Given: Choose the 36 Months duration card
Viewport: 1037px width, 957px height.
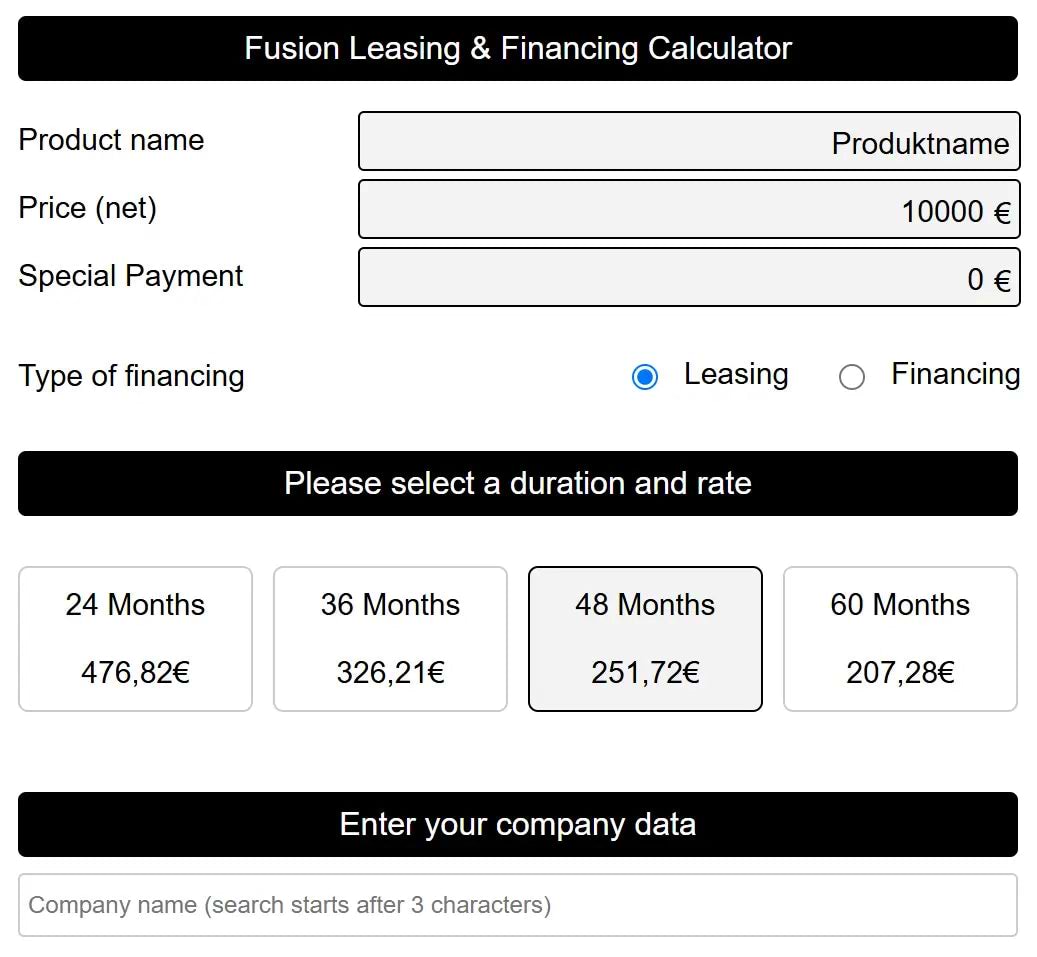Looking at the screenshot, I should (390, 638).
